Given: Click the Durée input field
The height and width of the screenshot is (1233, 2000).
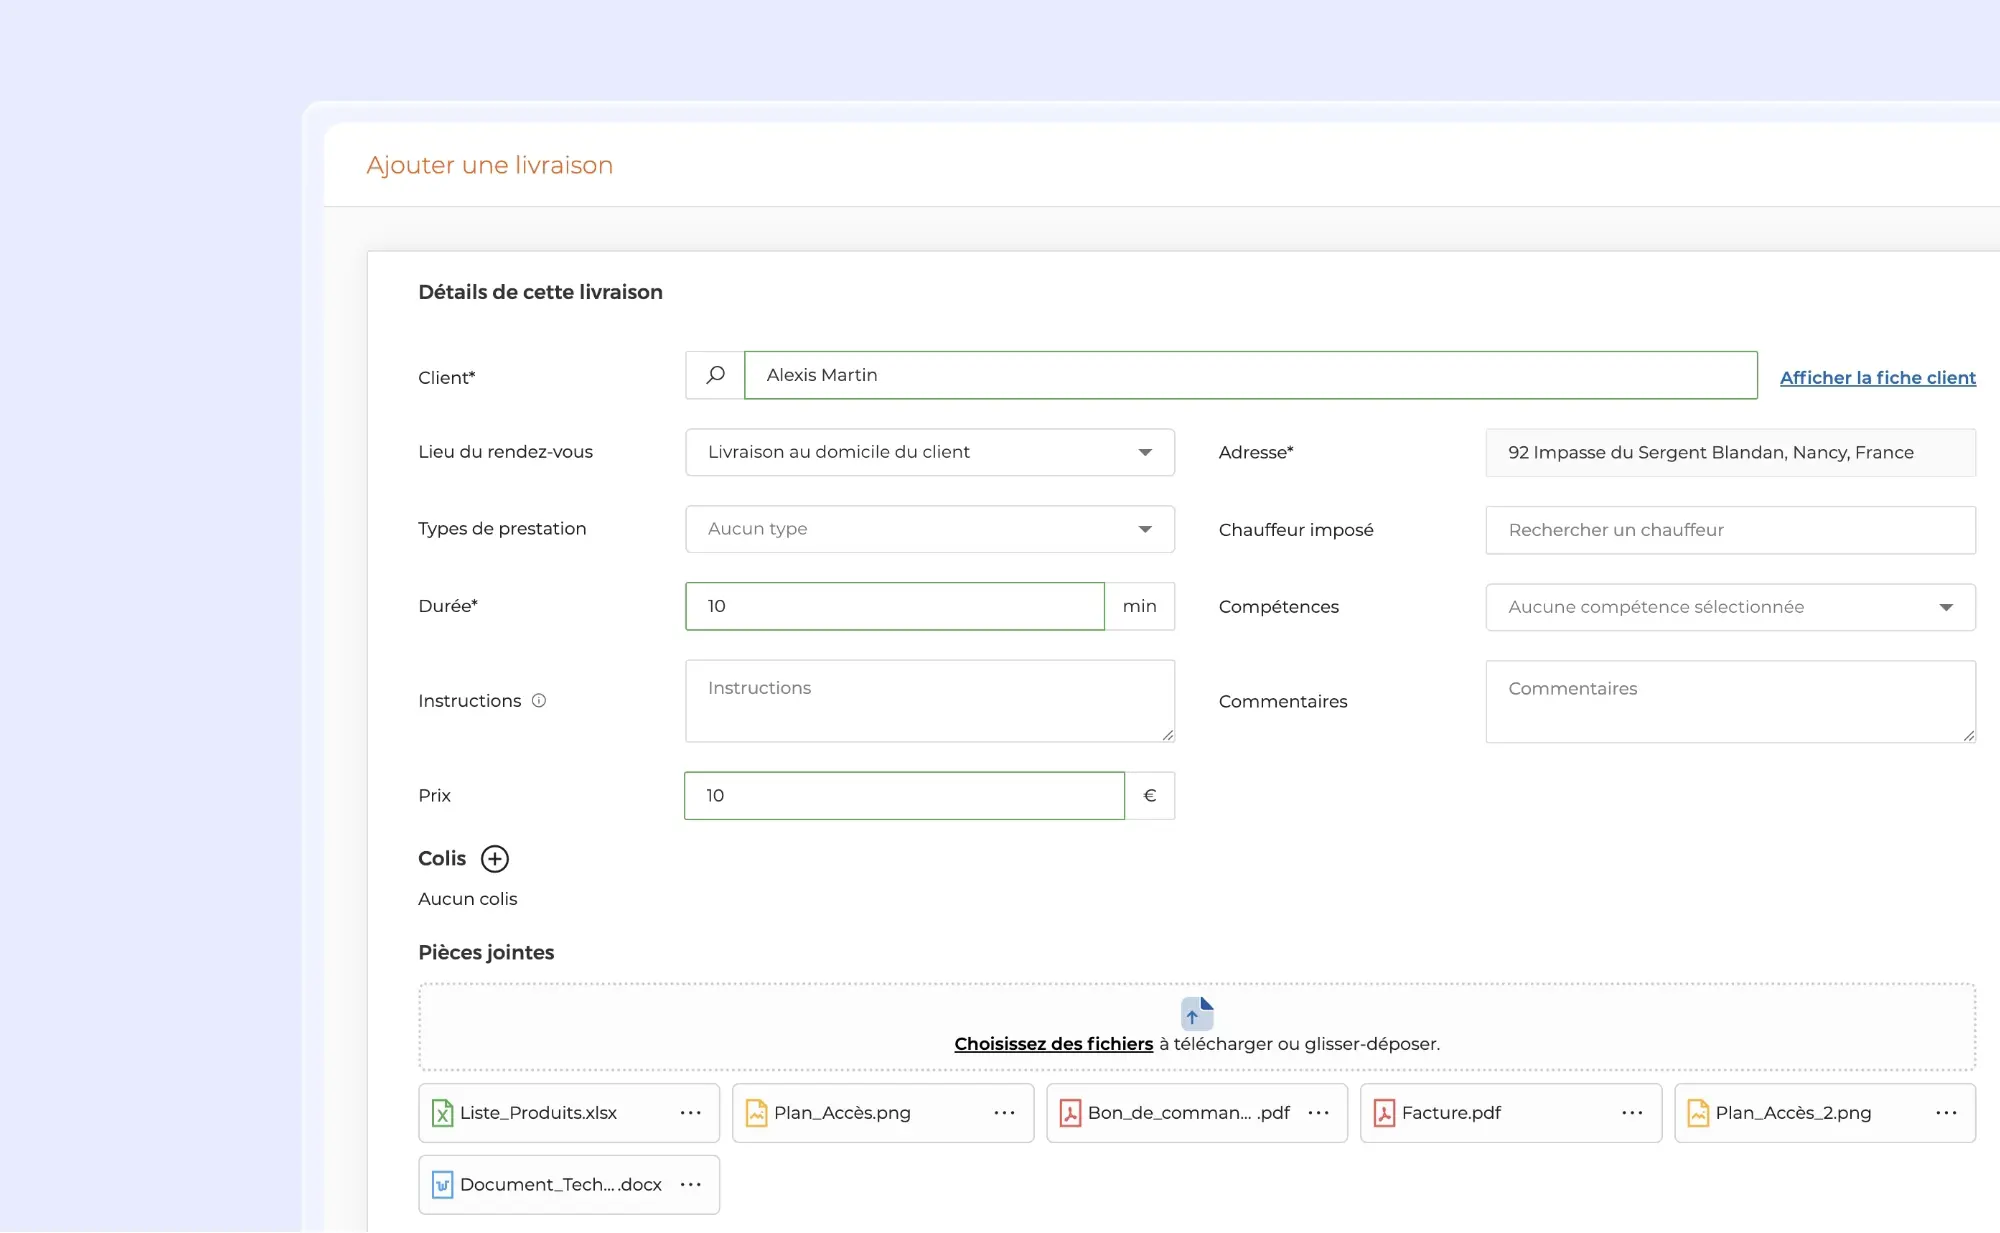Looking at the screenshot, I should tap(895, 606).
